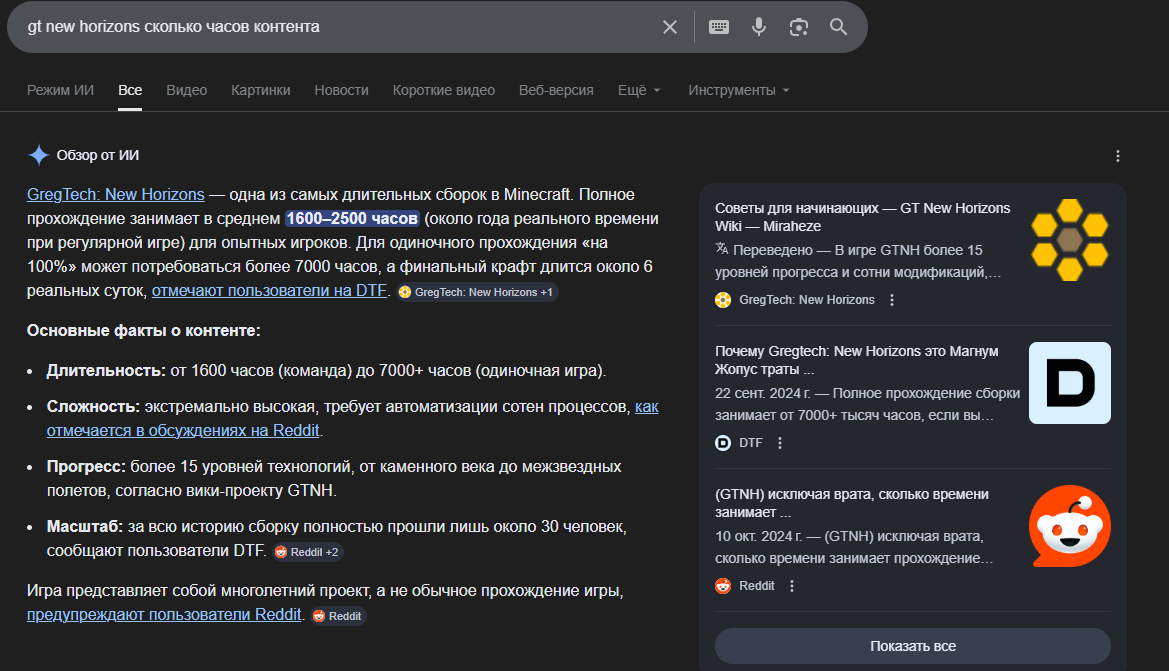
Task: Expand the Ещё dropdown menu
Action: click(x=639, y=90)
